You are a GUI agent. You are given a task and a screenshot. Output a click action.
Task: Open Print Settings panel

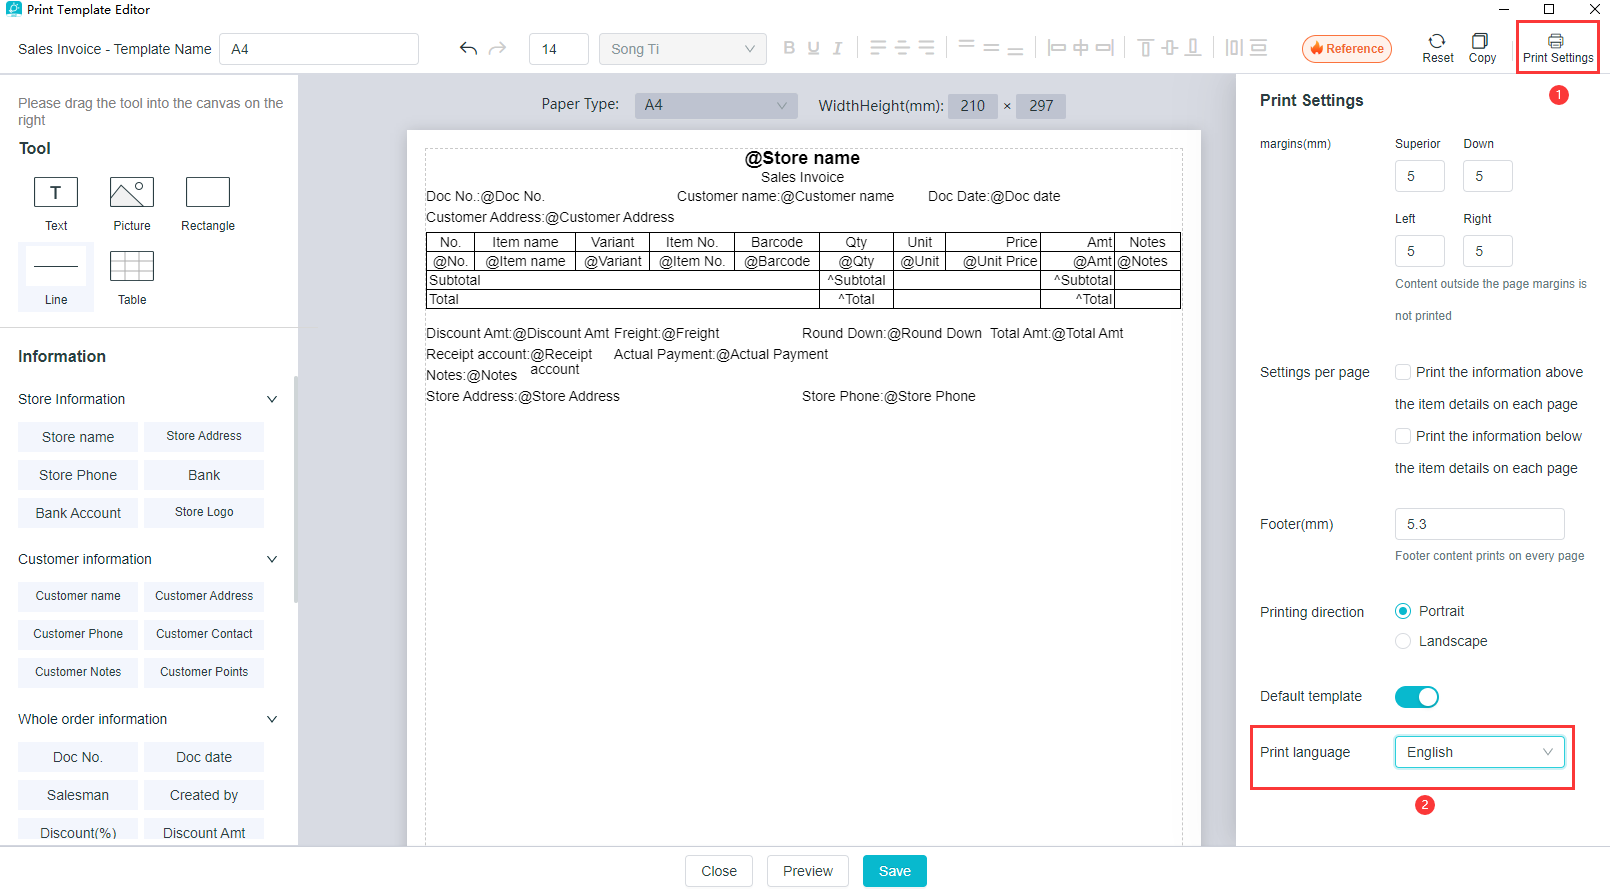click(x=1557, y=47)
